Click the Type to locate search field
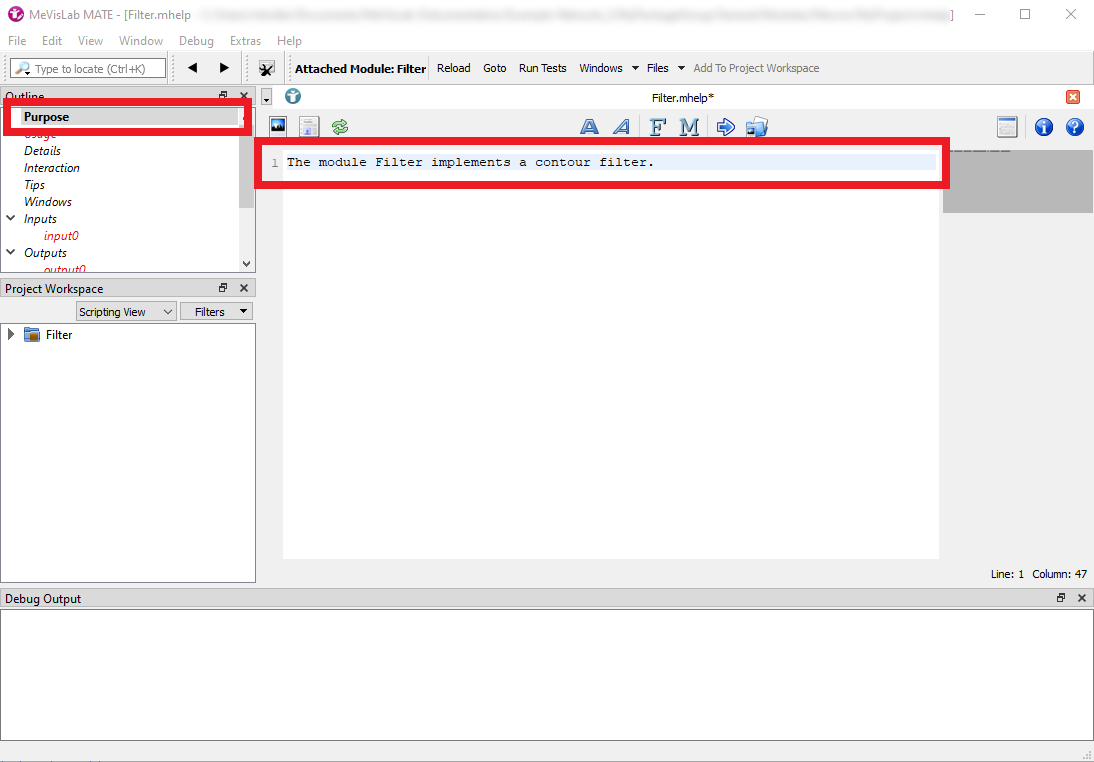This screenshot has height=762, width=1094. (x=88, y=69)
